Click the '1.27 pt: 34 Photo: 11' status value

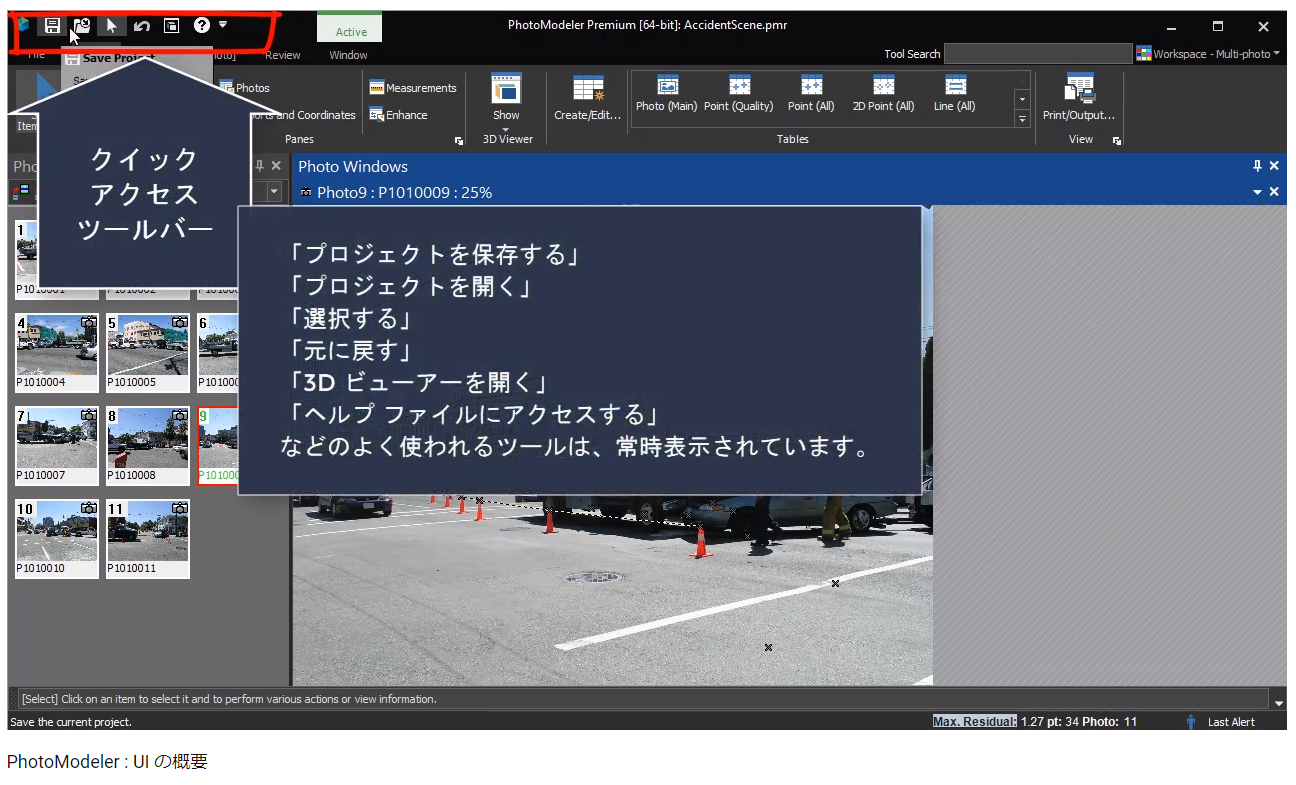tap(1079, 722)
